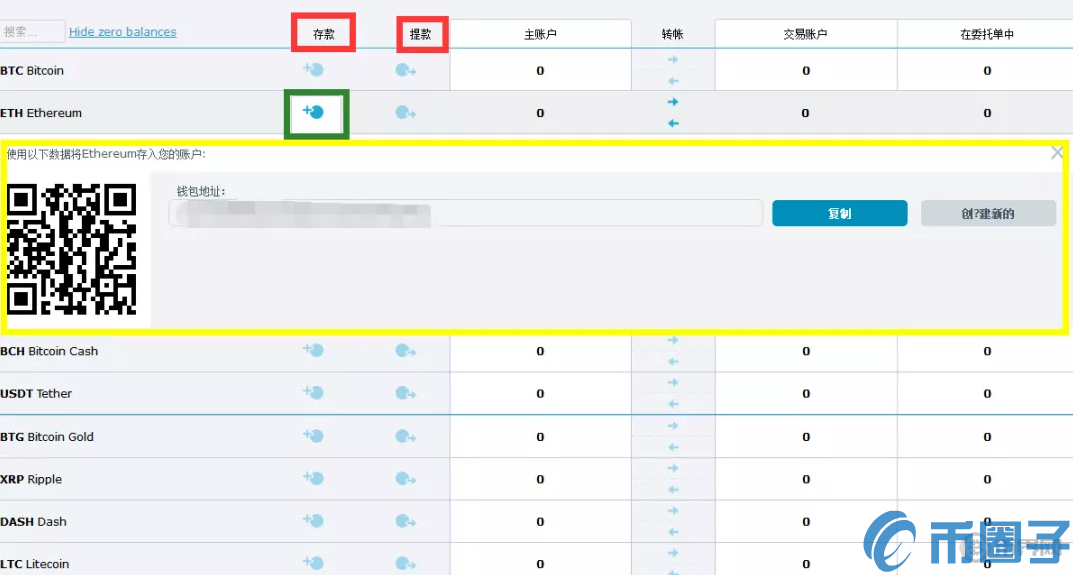Select the wallet address field

pyautogui.click(x=465, y=213)
